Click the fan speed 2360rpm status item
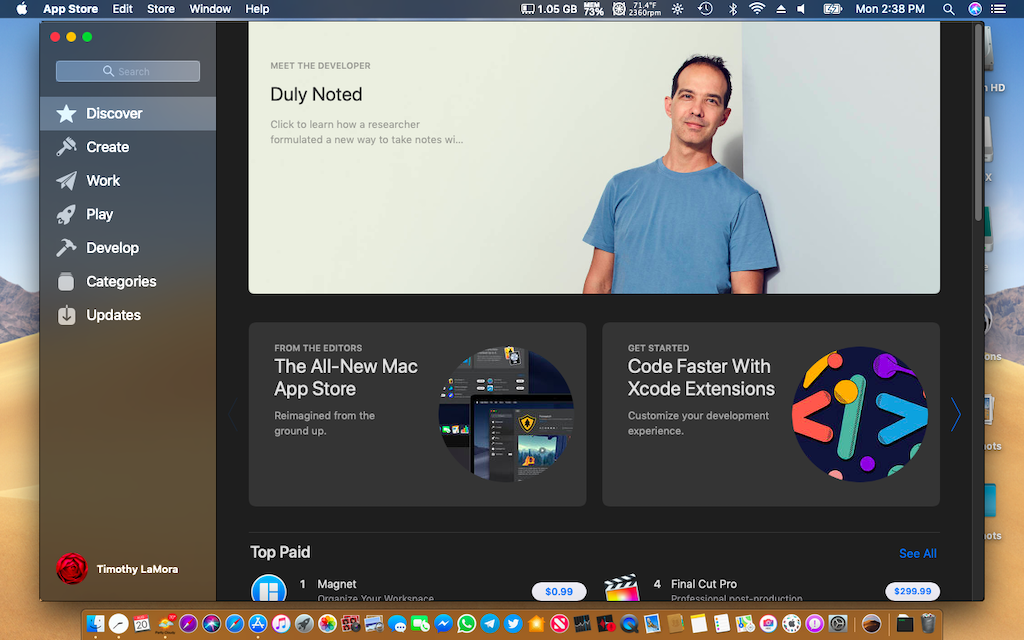This screenshot has width=1024, height=640. tap(637, 9)
